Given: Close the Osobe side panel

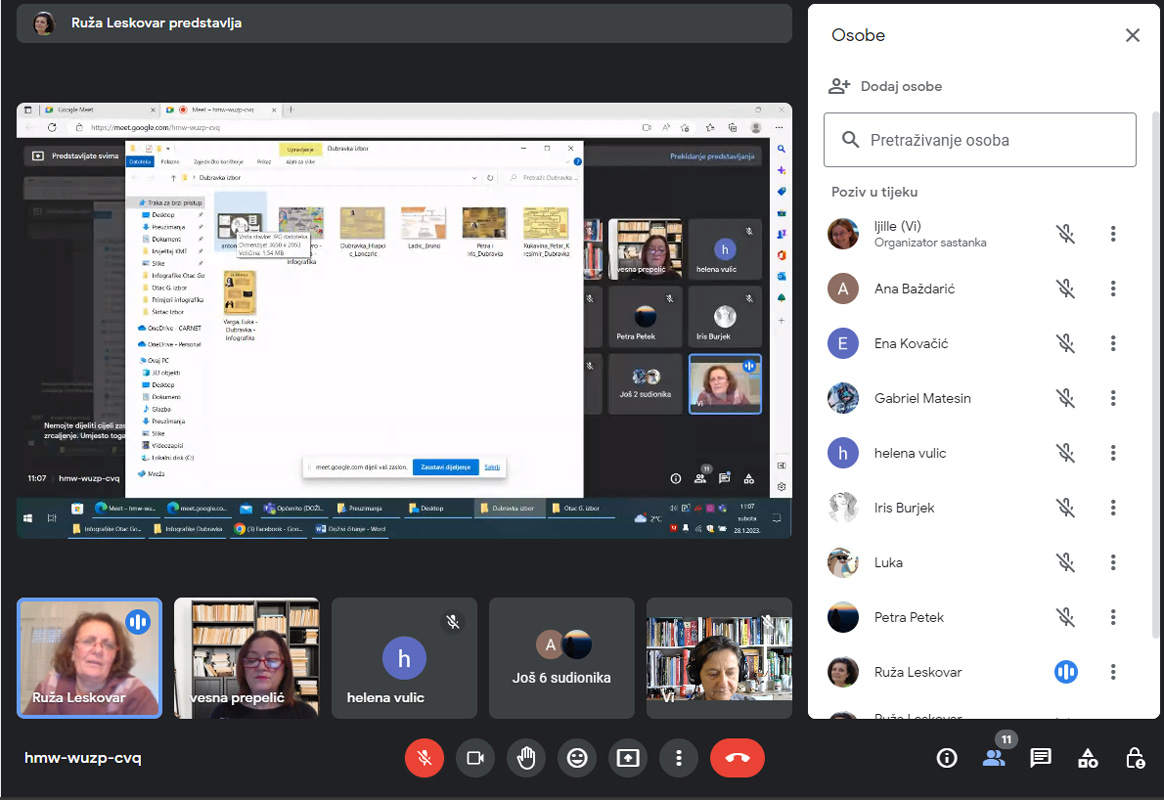Looking at the screenshot, I should pos(1132,36).
